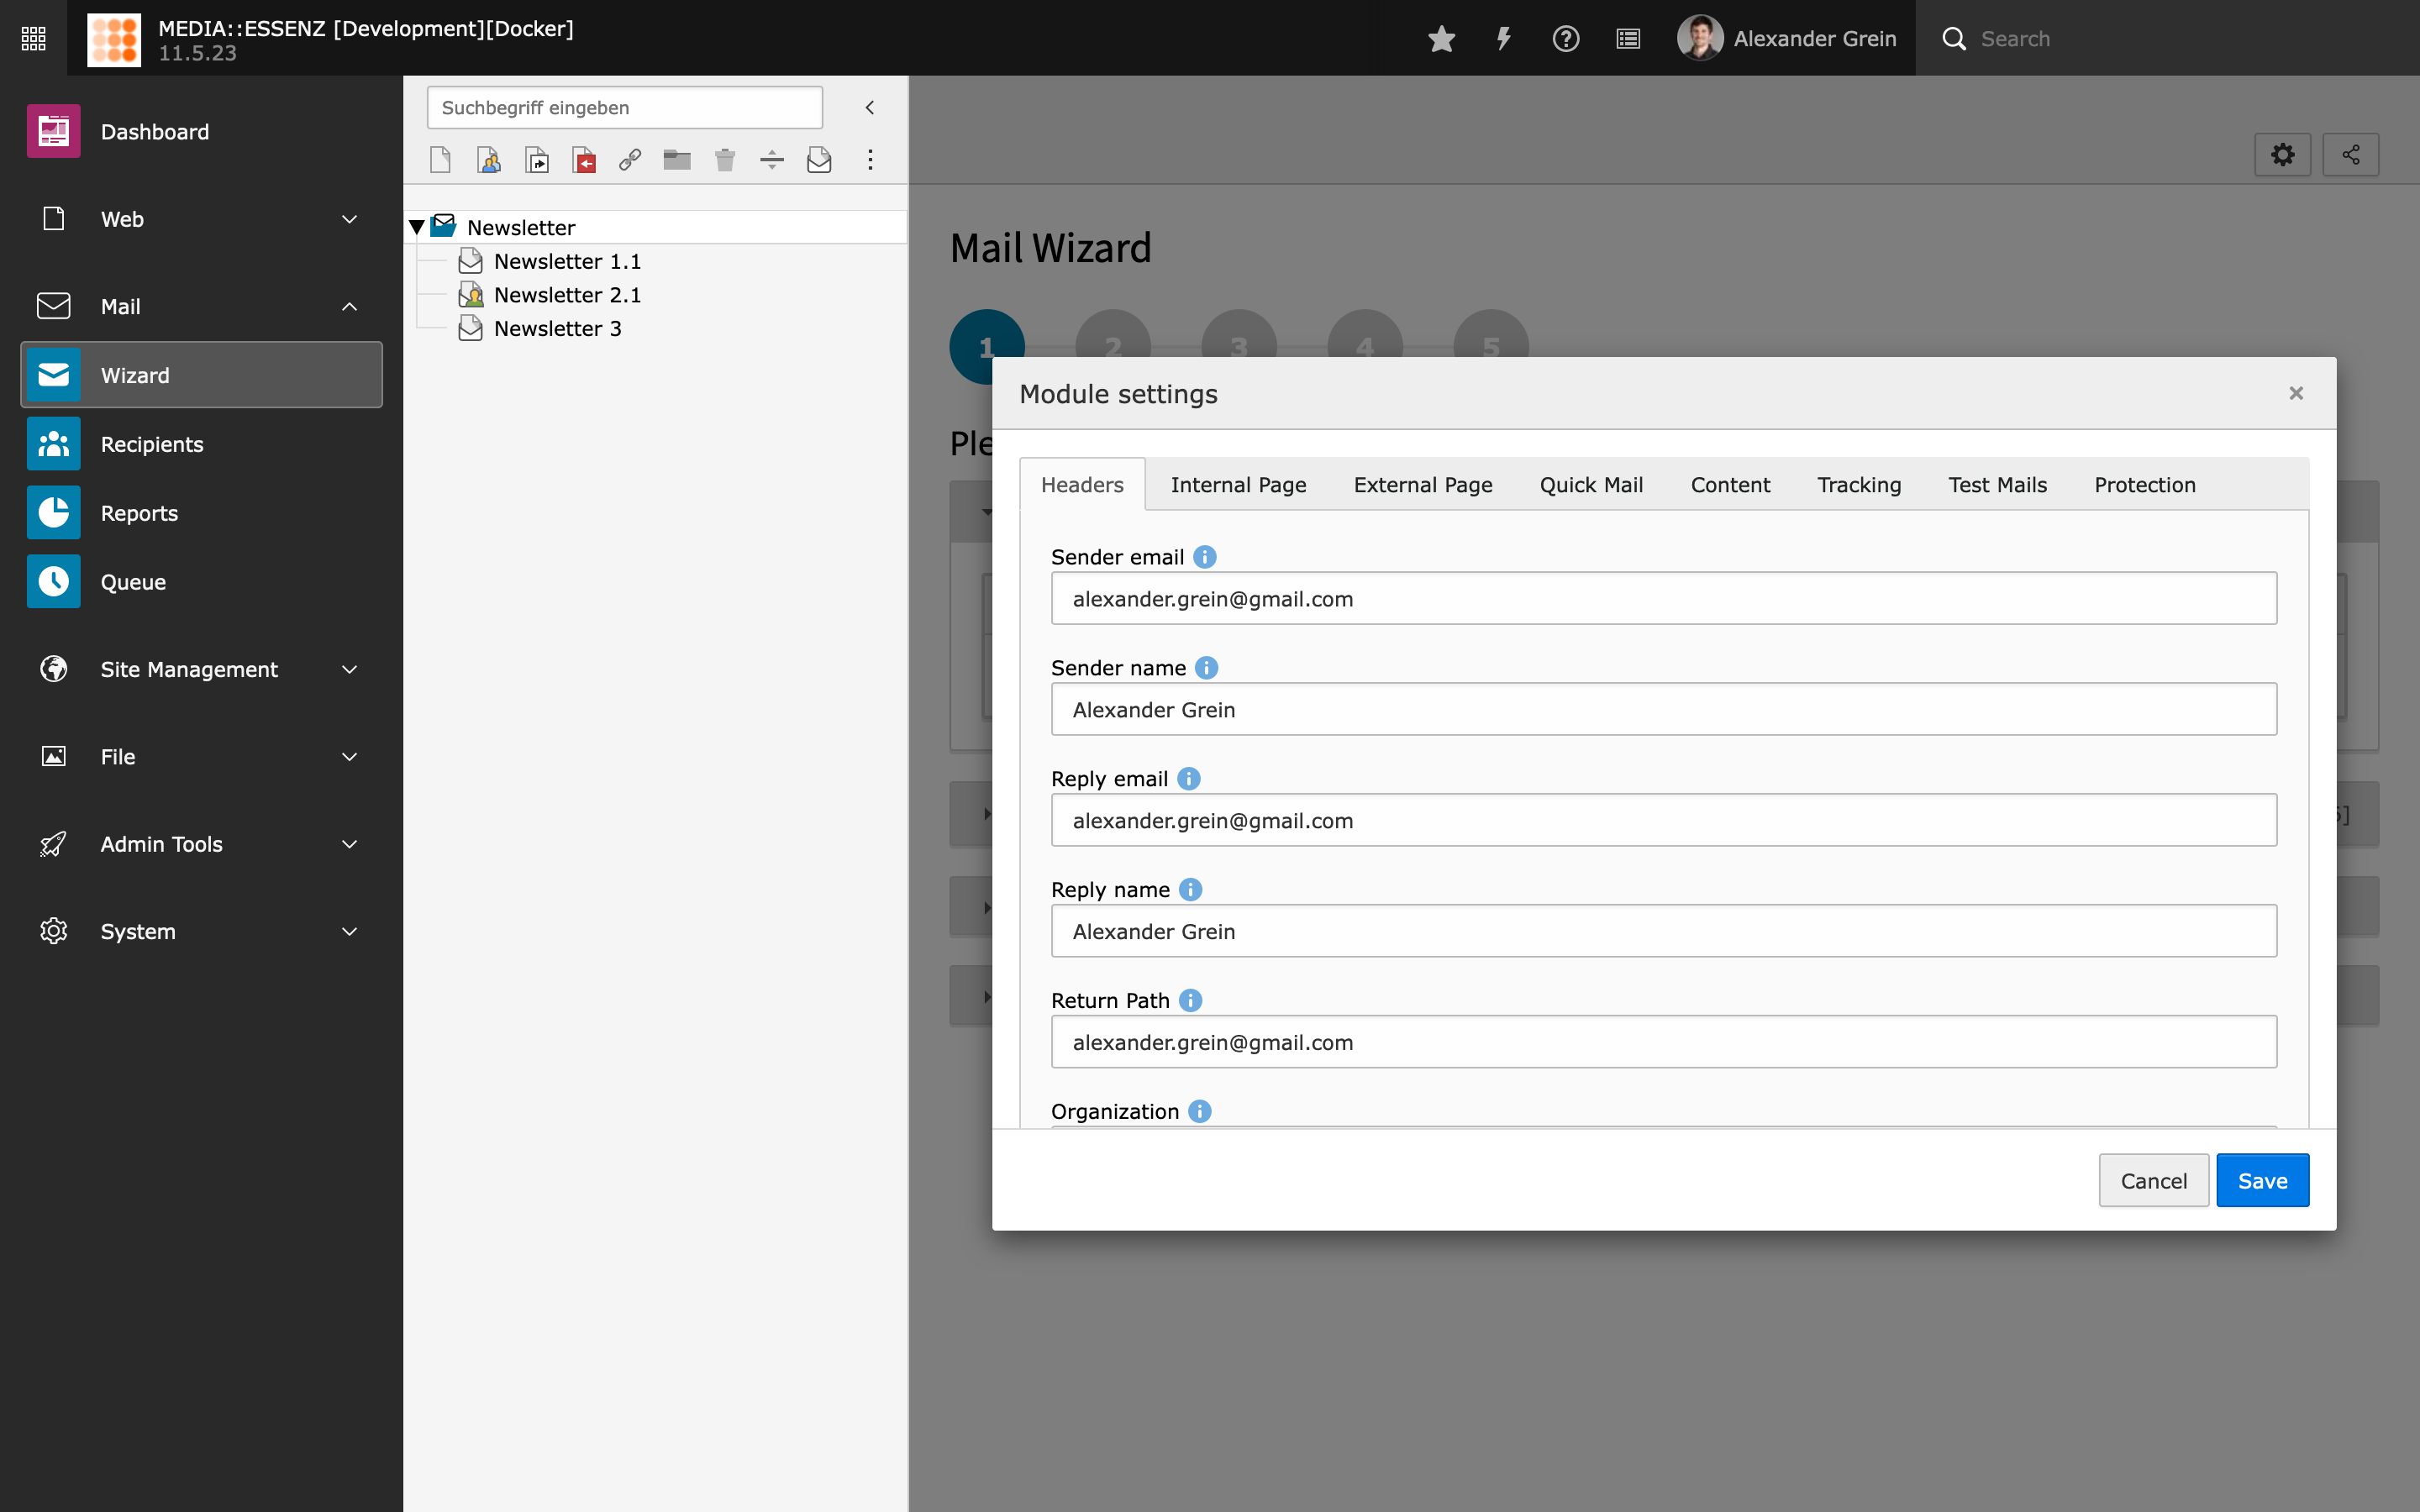
Task: Open the page tree more options menu
Action: point(870,160)
